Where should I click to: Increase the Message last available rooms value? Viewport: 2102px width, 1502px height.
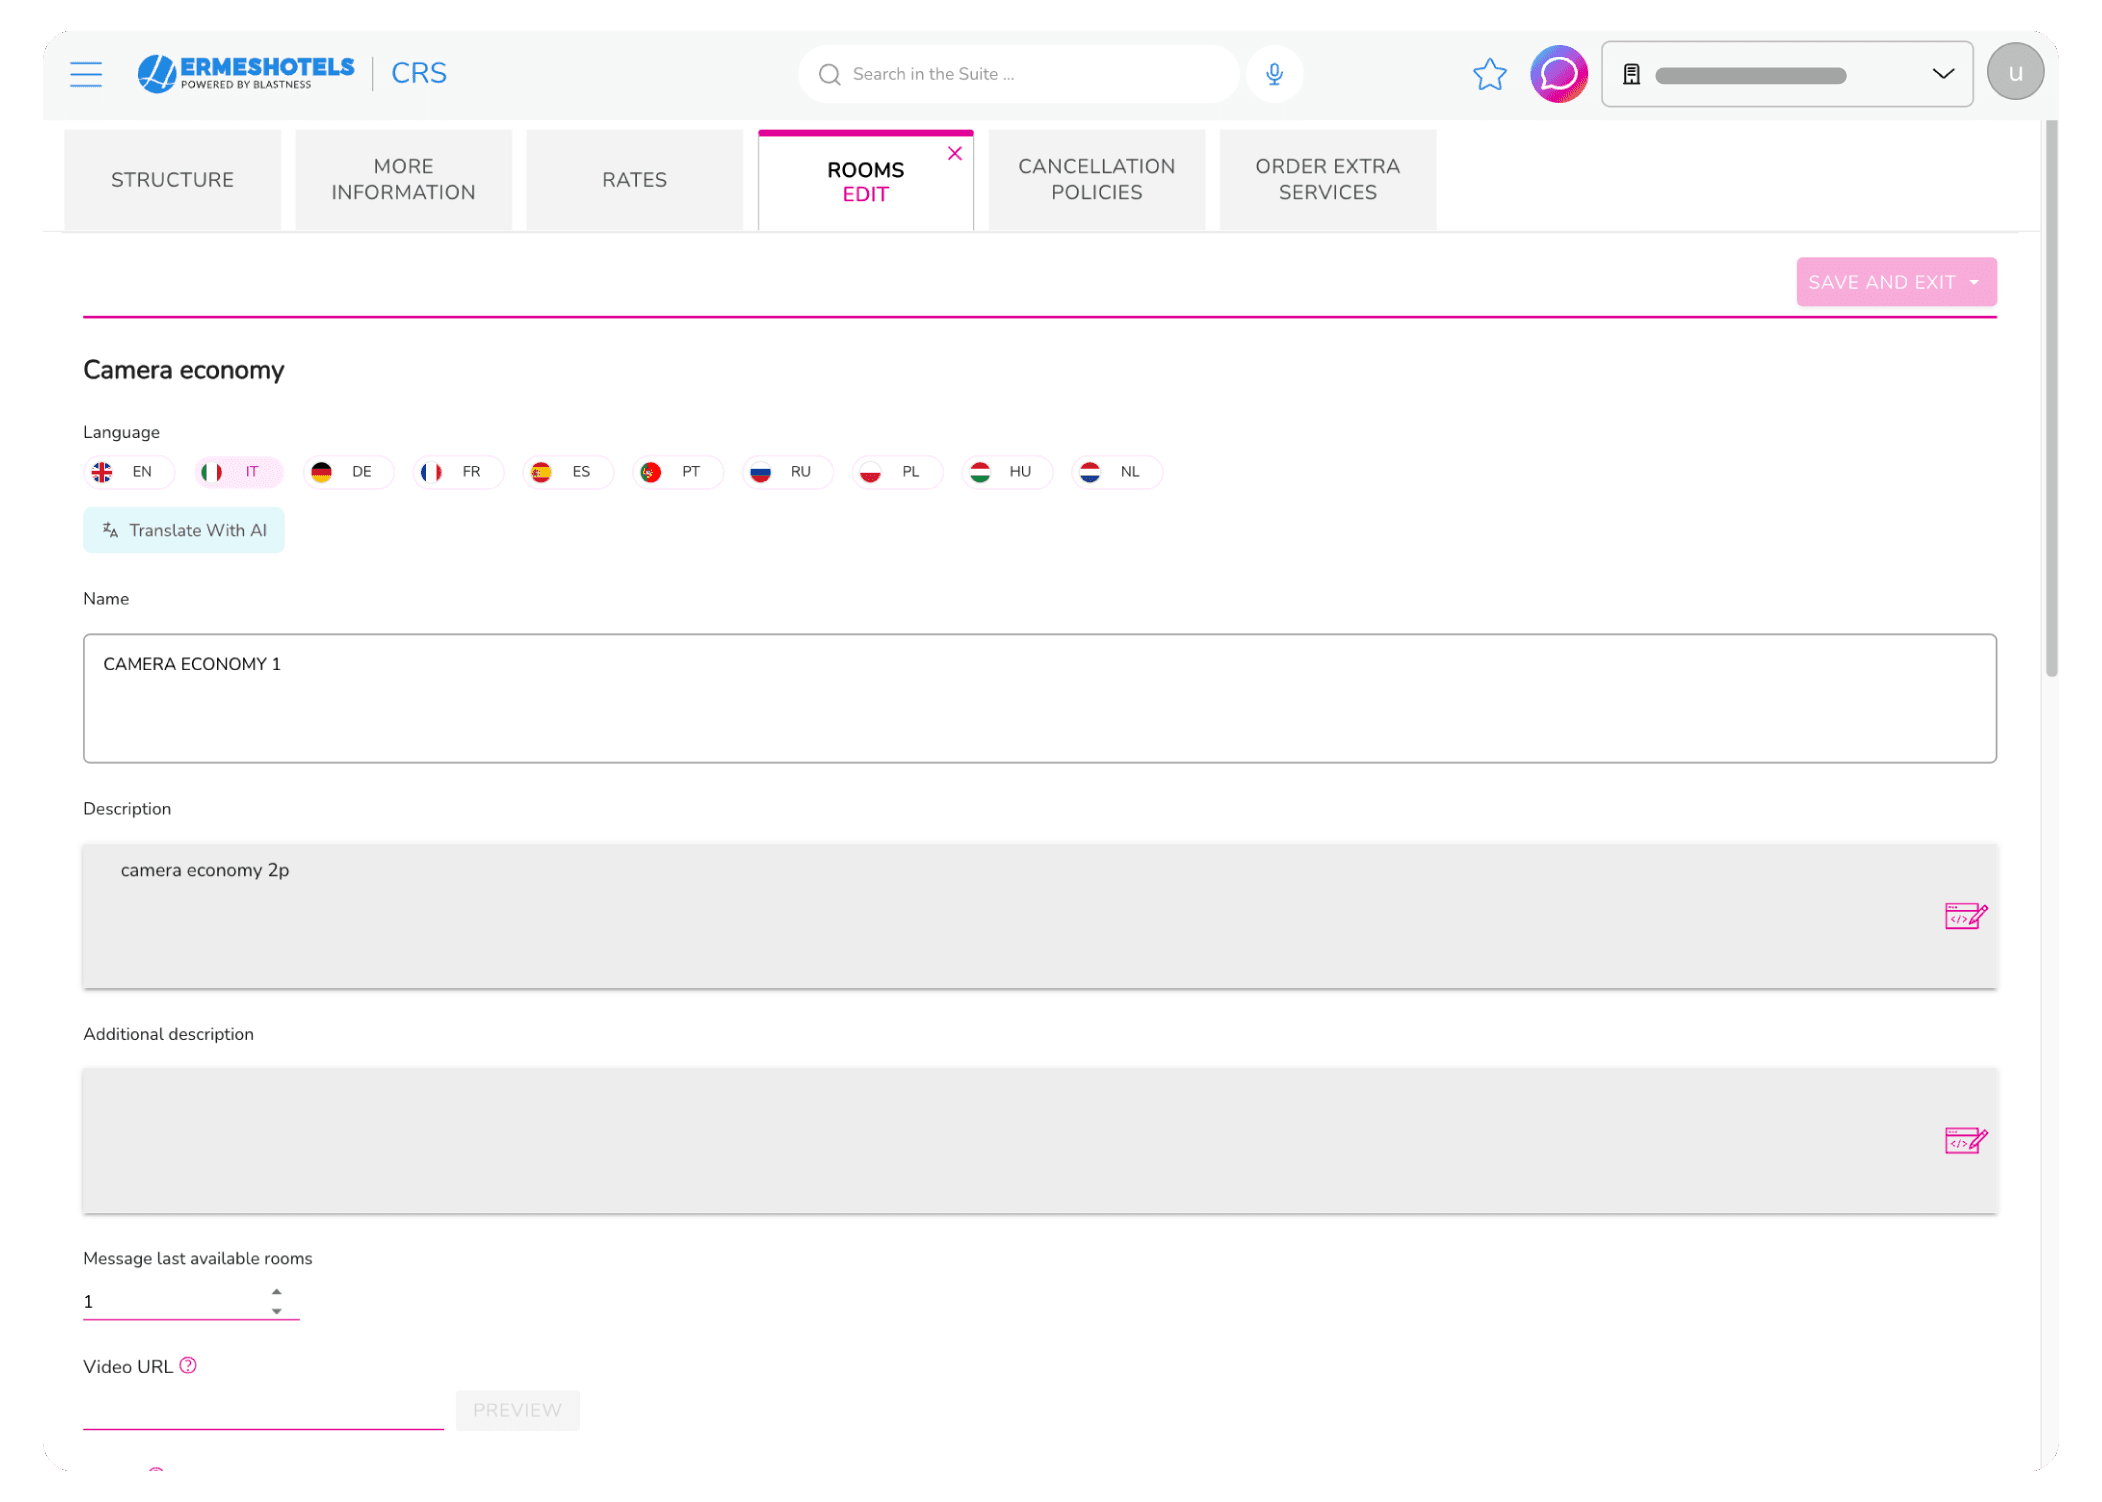277,1291
